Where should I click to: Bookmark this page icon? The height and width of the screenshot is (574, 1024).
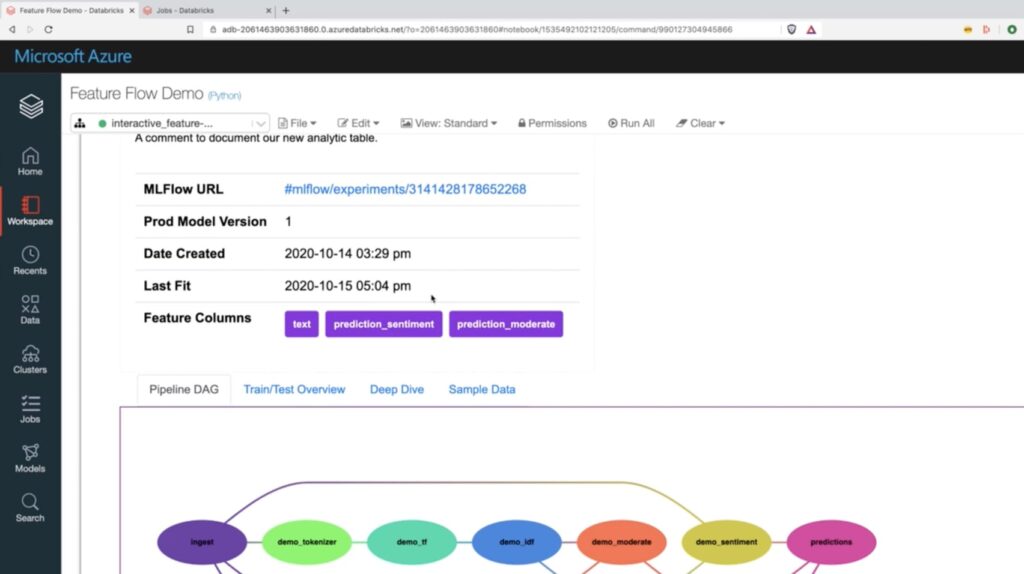pos(190,29)
